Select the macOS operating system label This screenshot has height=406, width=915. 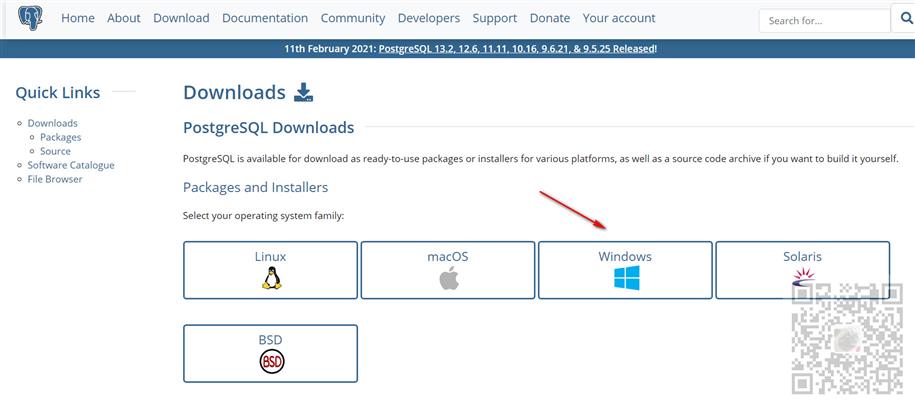[448, 256]
